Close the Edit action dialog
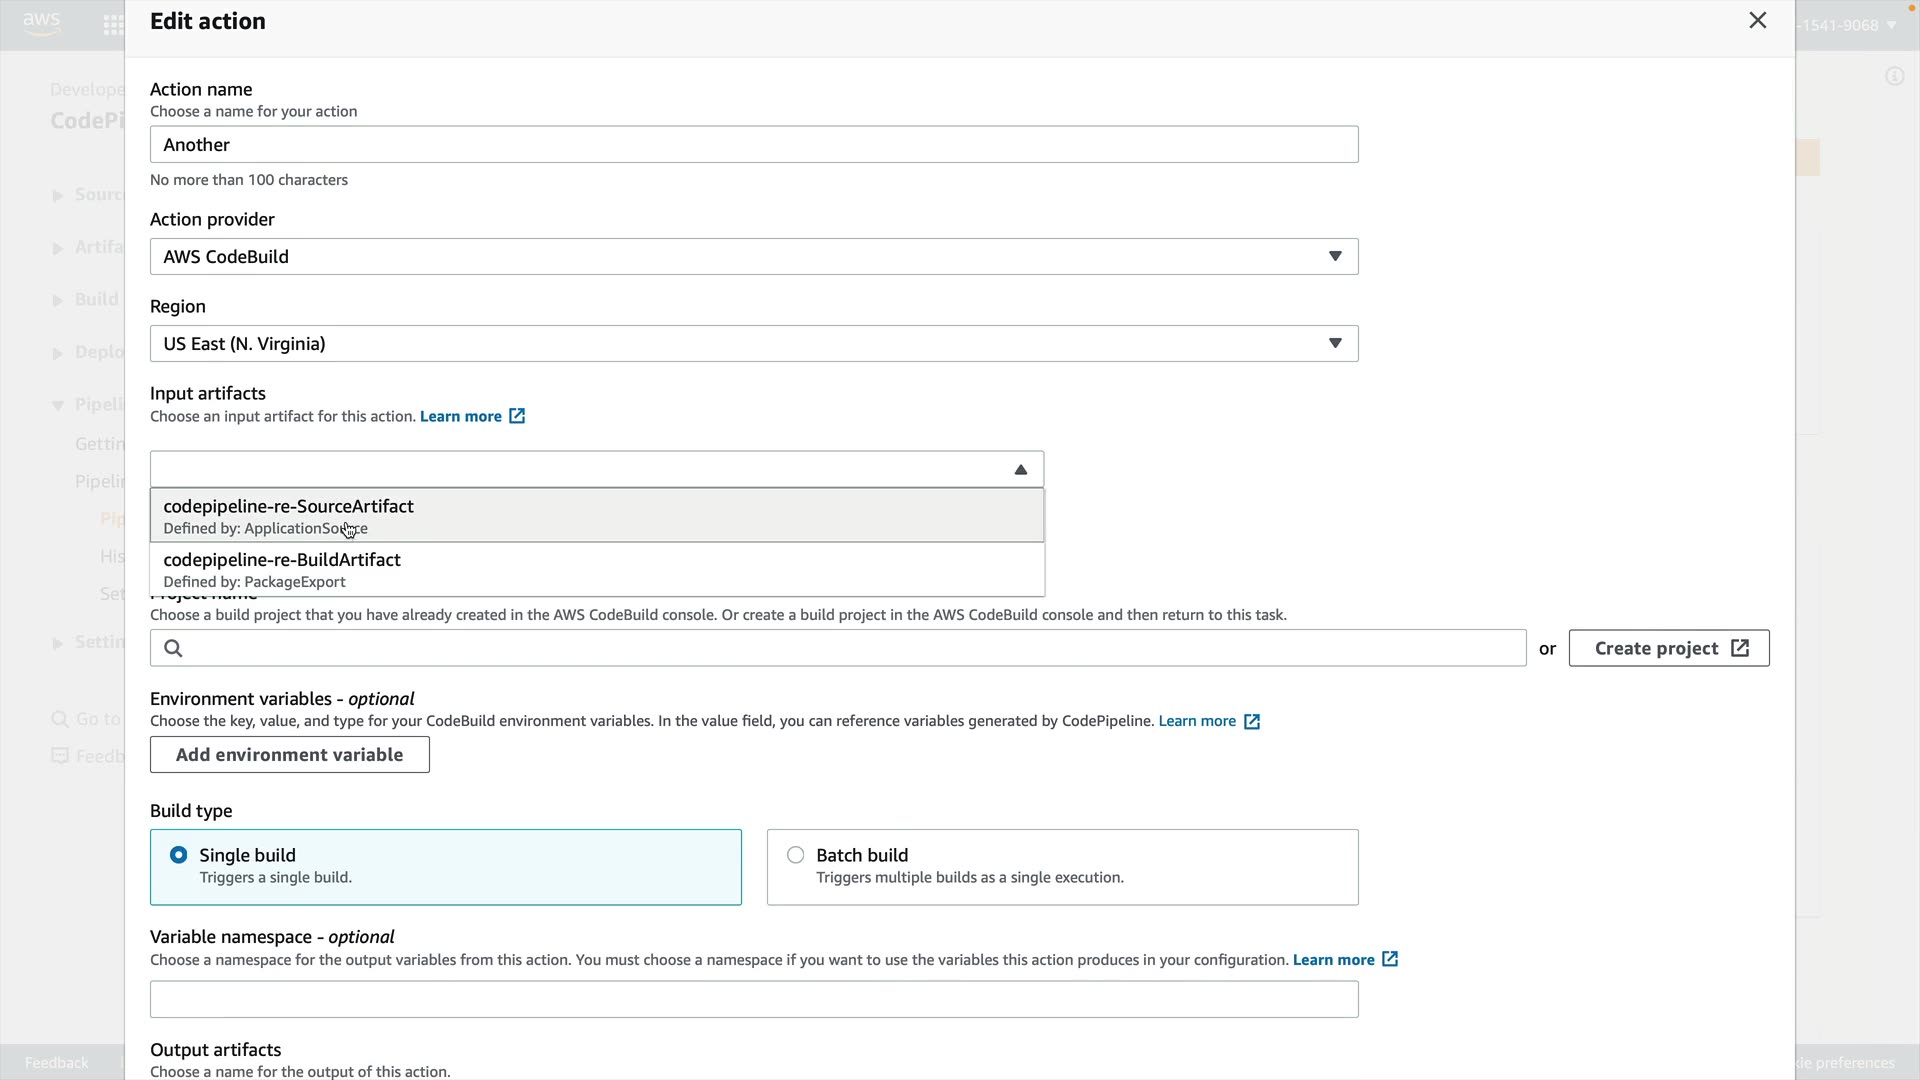This screenshot has height=1080, width=1920. coord(1757,21)
